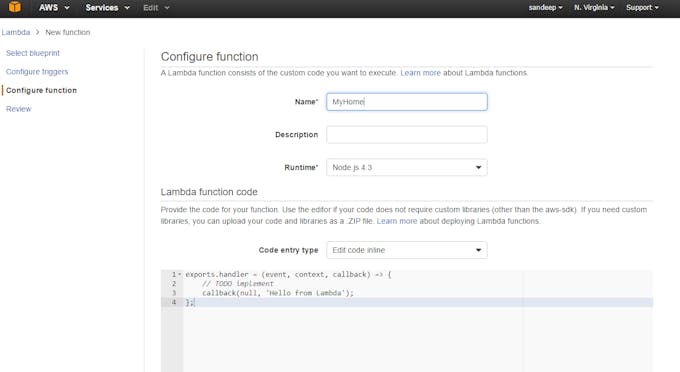Viewport: 680px width, 372px height.
Task: Expand the Runtime Node.js 4.3 dropdown
Action: [x=407, y=167]
